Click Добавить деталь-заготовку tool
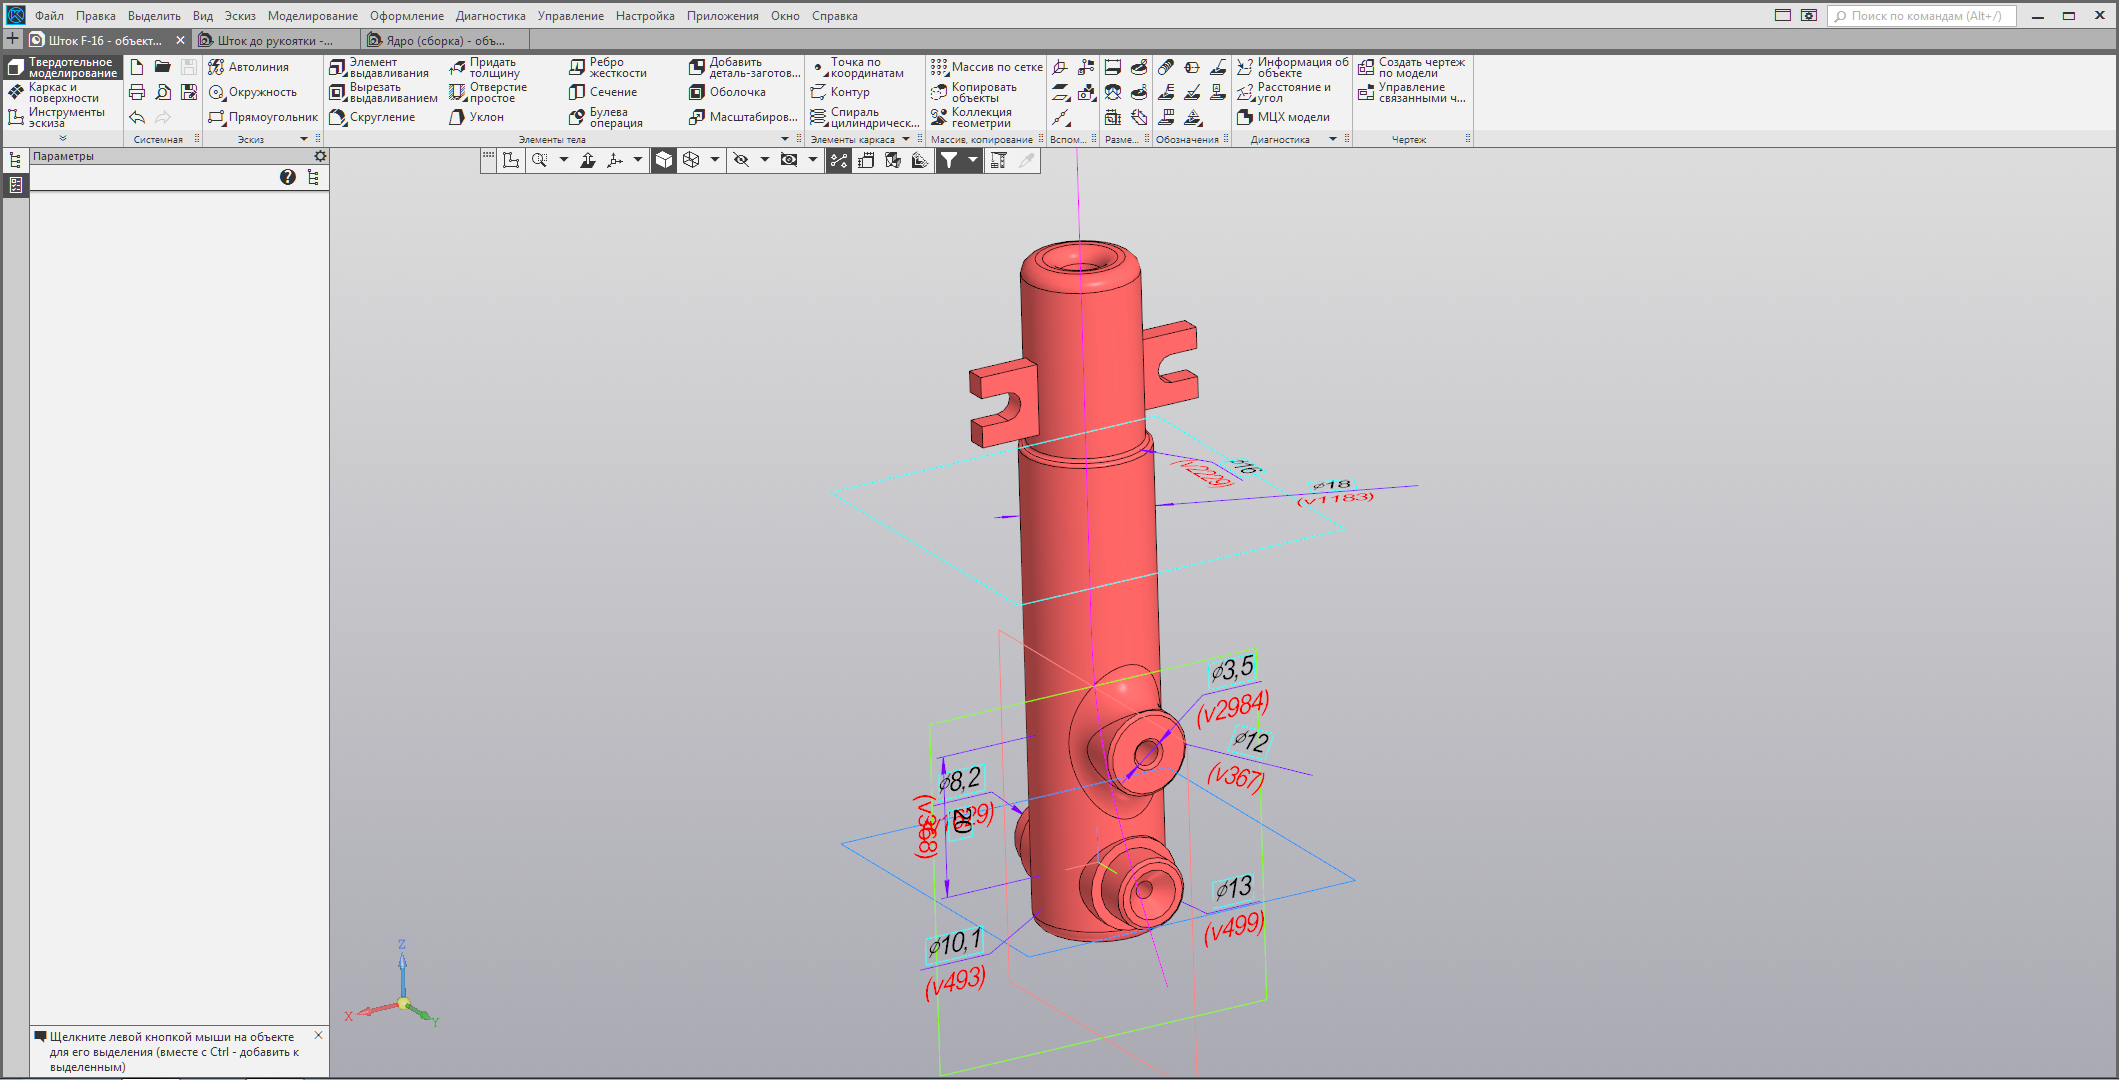 [x=745, y=67]
